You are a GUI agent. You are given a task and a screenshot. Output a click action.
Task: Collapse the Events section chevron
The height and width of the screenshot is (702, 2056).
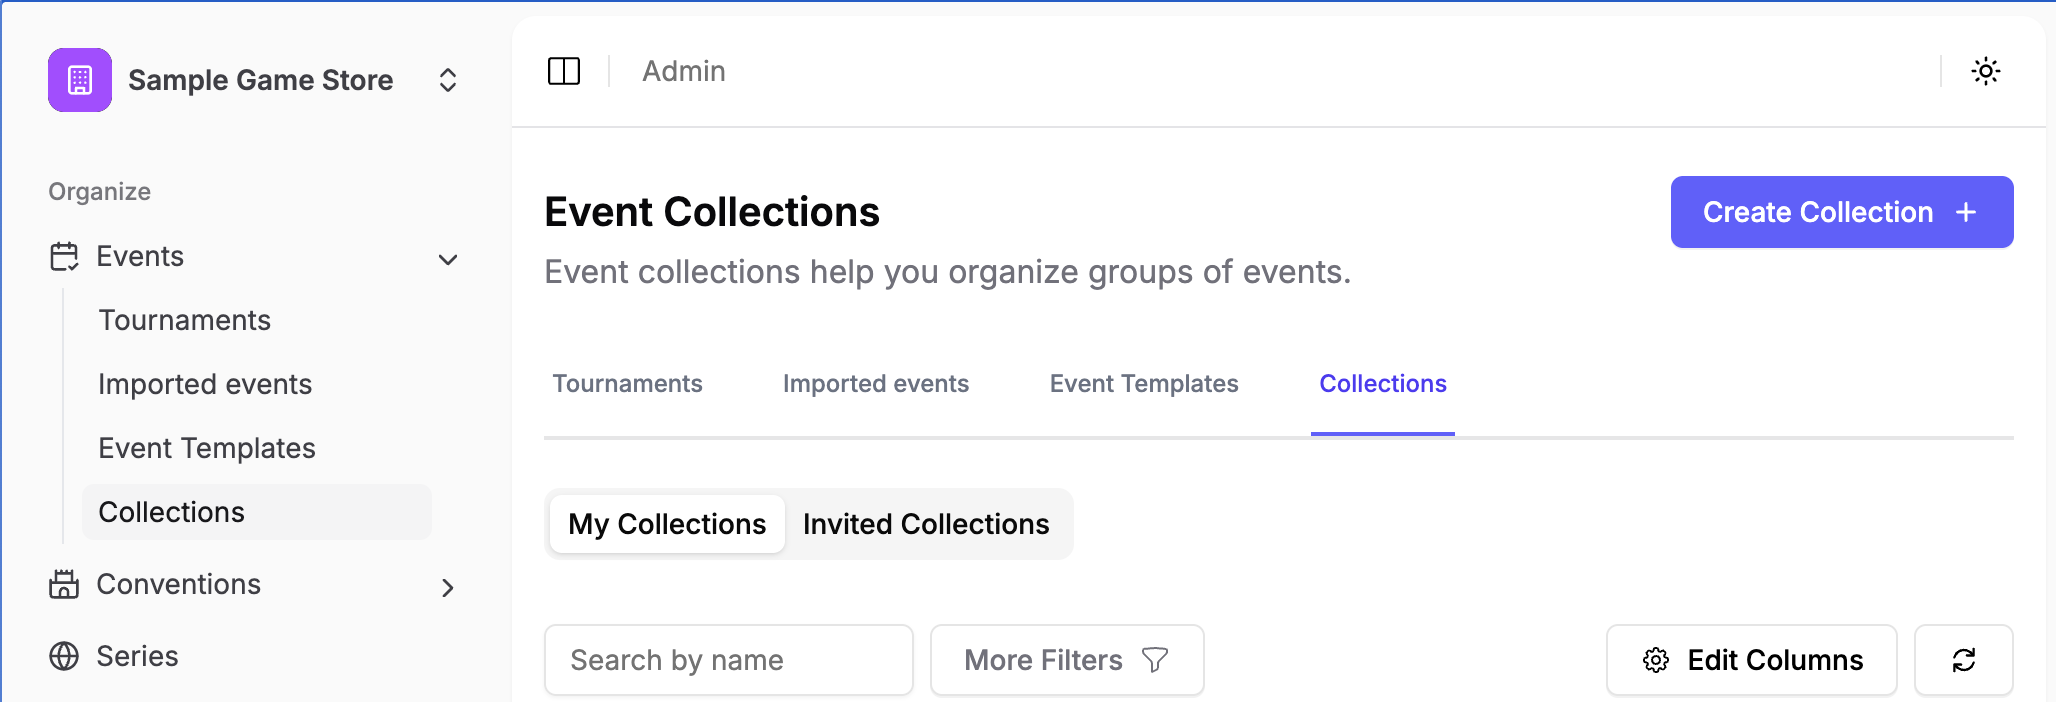click(448, 259)
